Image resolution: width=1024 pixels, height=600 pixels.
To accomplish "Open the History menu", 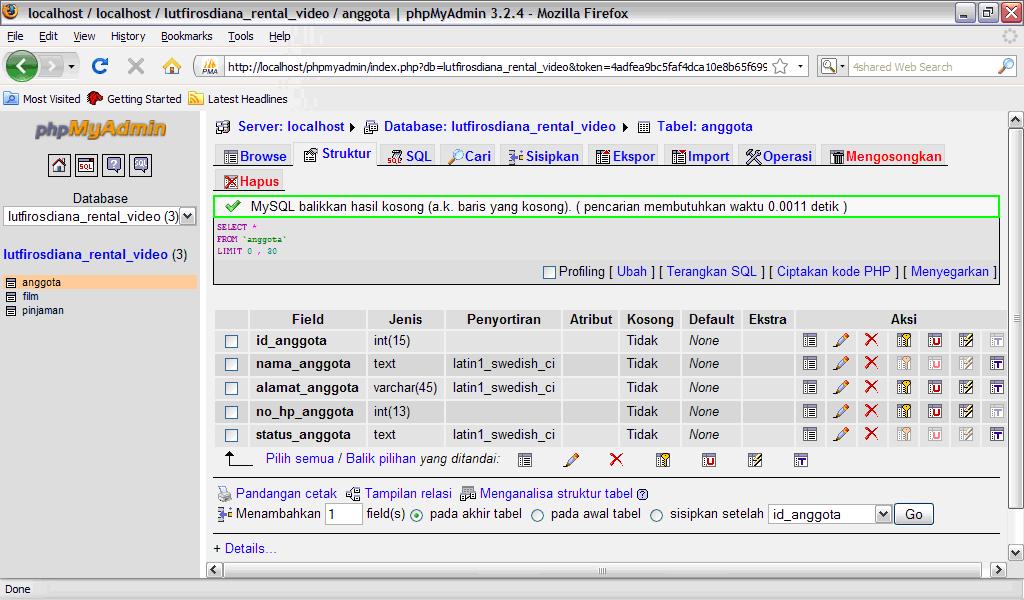I will [128, 36].
